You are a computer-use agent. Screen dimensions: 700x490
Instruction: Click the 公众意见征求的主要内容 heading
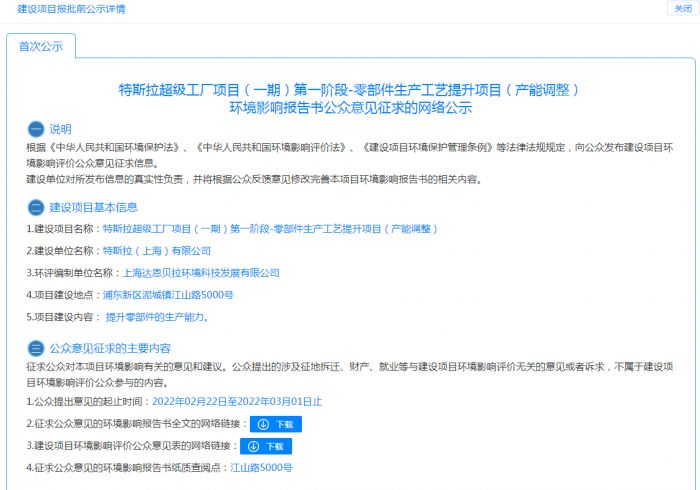point(110,348)
